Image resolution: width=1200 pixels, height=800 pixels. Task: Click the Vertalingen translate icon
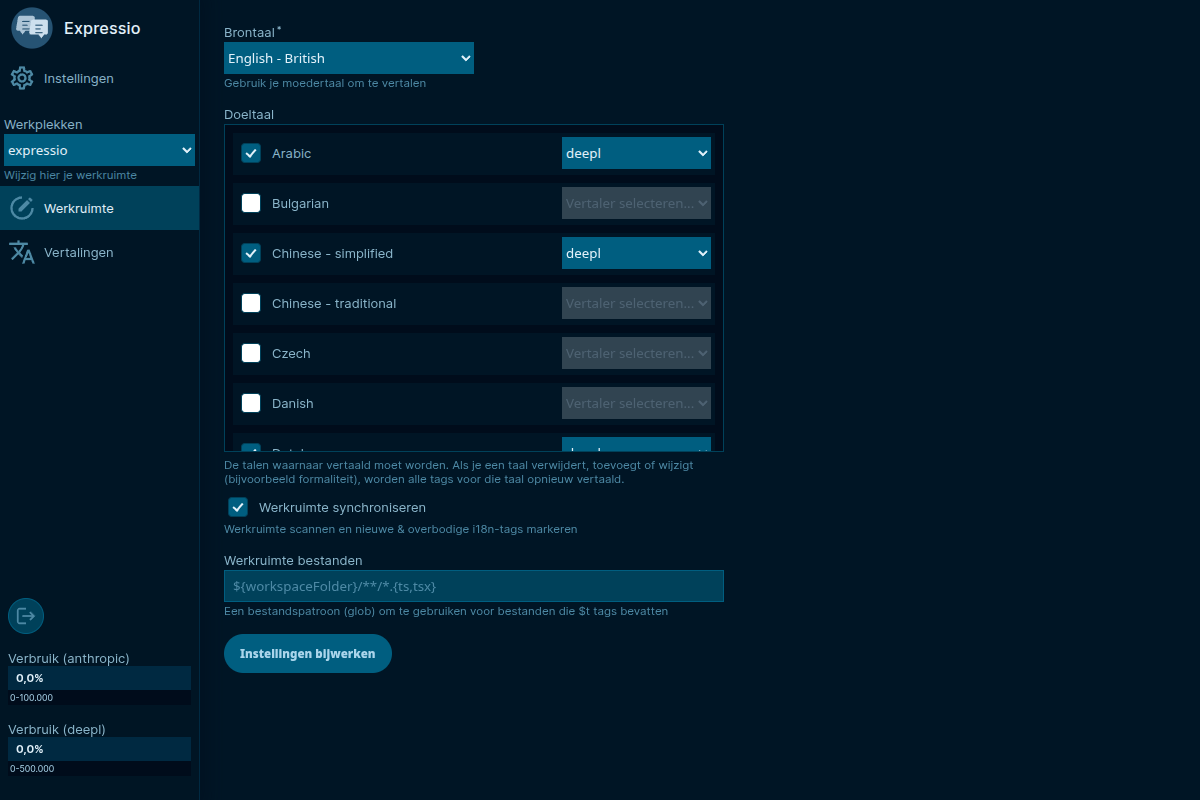pyautogui.click(x=21, y=252)
